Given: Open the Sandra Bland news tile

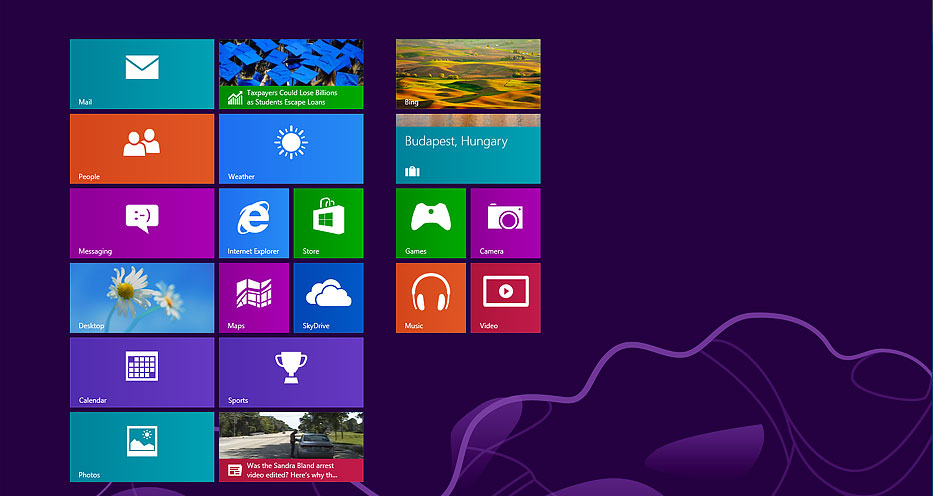Looking at the screenshot, I should [x=291, y=447].
